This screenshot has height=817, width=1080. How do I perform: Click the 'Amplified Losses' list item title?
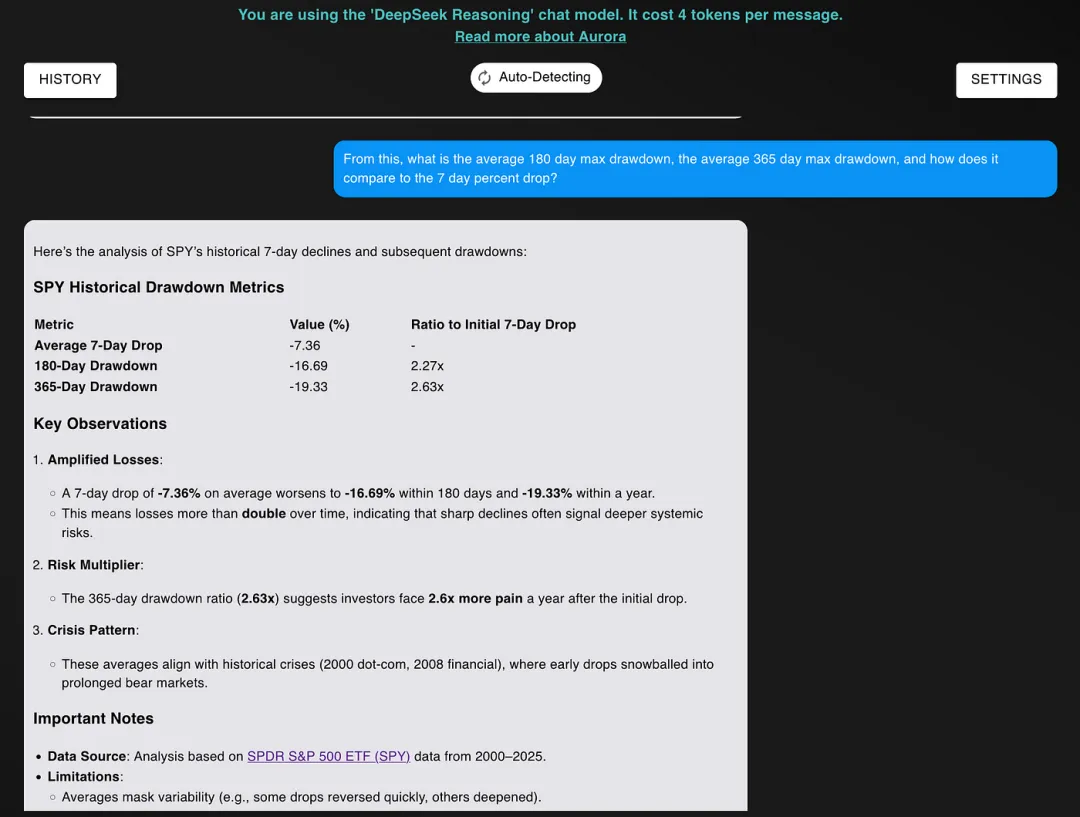tap(104, 460)
